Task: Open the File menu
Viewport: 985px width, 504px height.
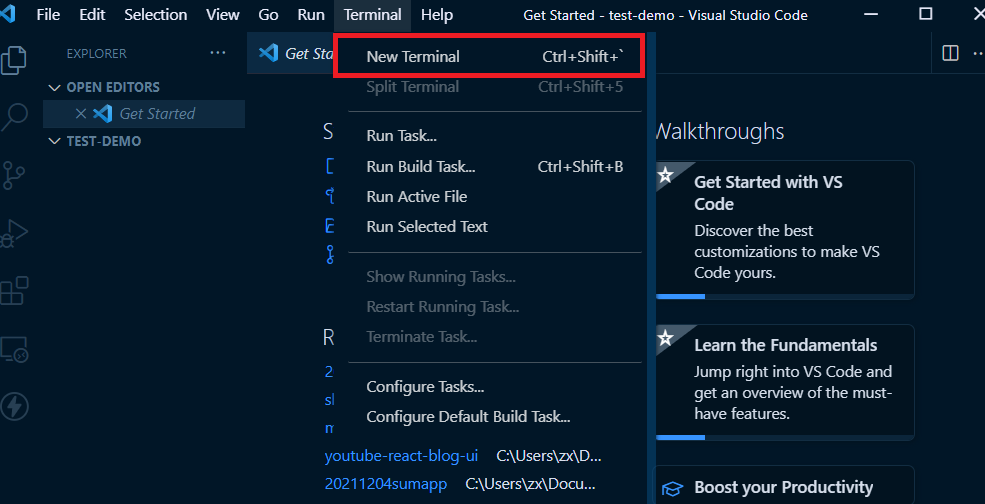Action: 48,14
